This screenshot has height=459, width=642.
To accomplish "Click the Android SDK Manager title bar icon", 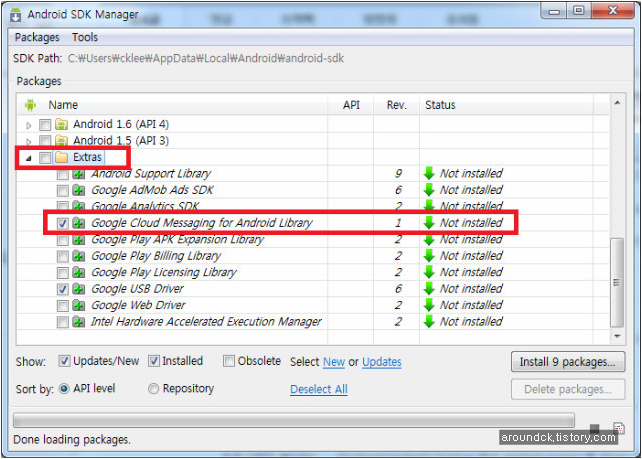I will point(15,14).
